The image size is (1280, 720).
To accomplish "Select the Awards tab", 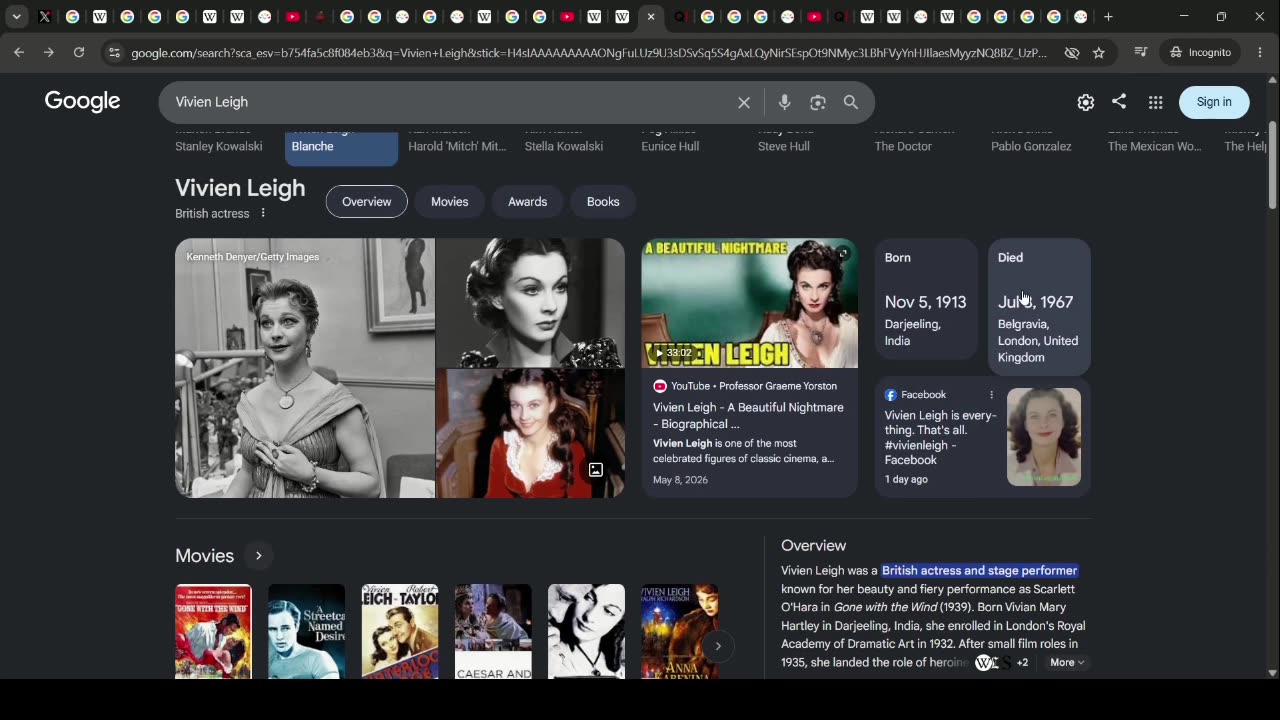I will (527, 202).
